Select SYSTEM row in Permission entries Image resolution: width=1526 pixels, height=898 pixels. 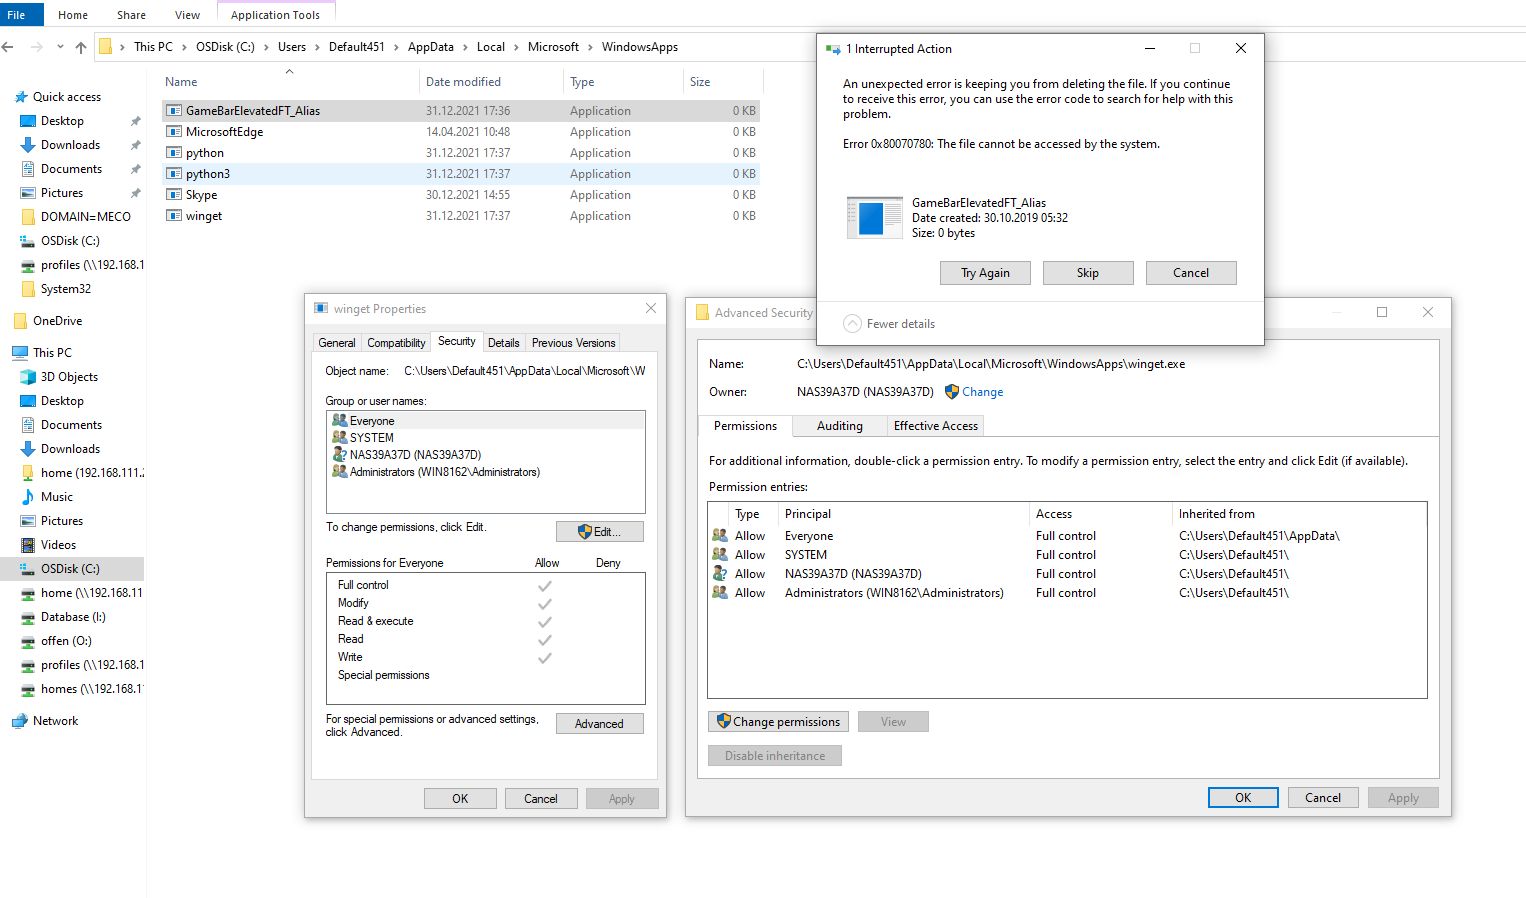click(1066, 555)
